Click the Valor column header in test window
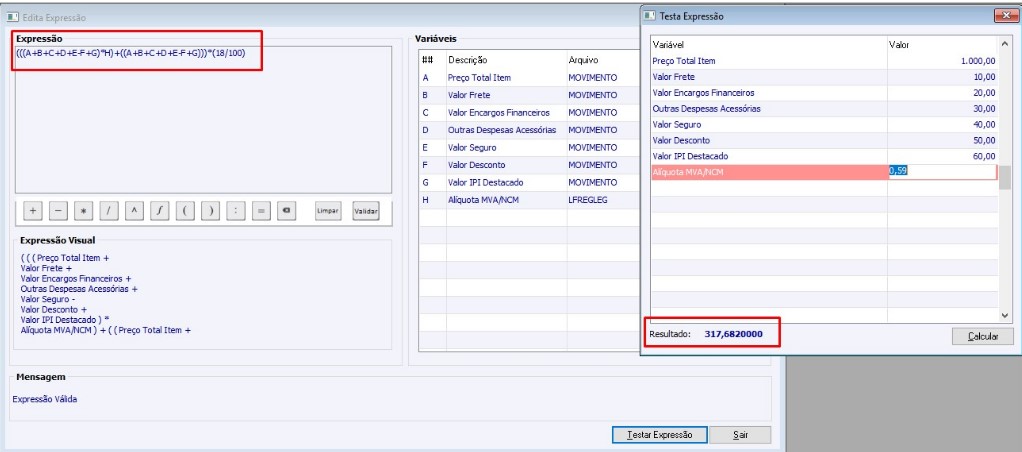Image resolution: width=1022 pixels, height=452 pixels. pos(899,44)
